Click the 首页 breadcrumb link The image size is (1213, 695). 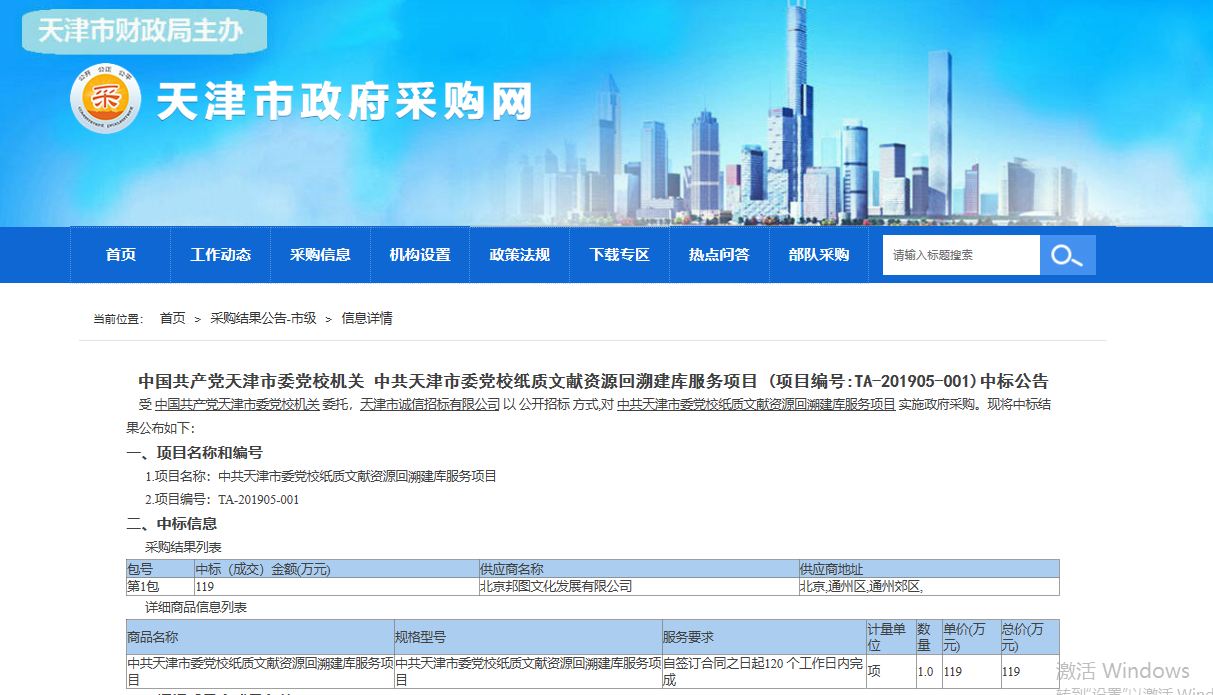(173, 318)
